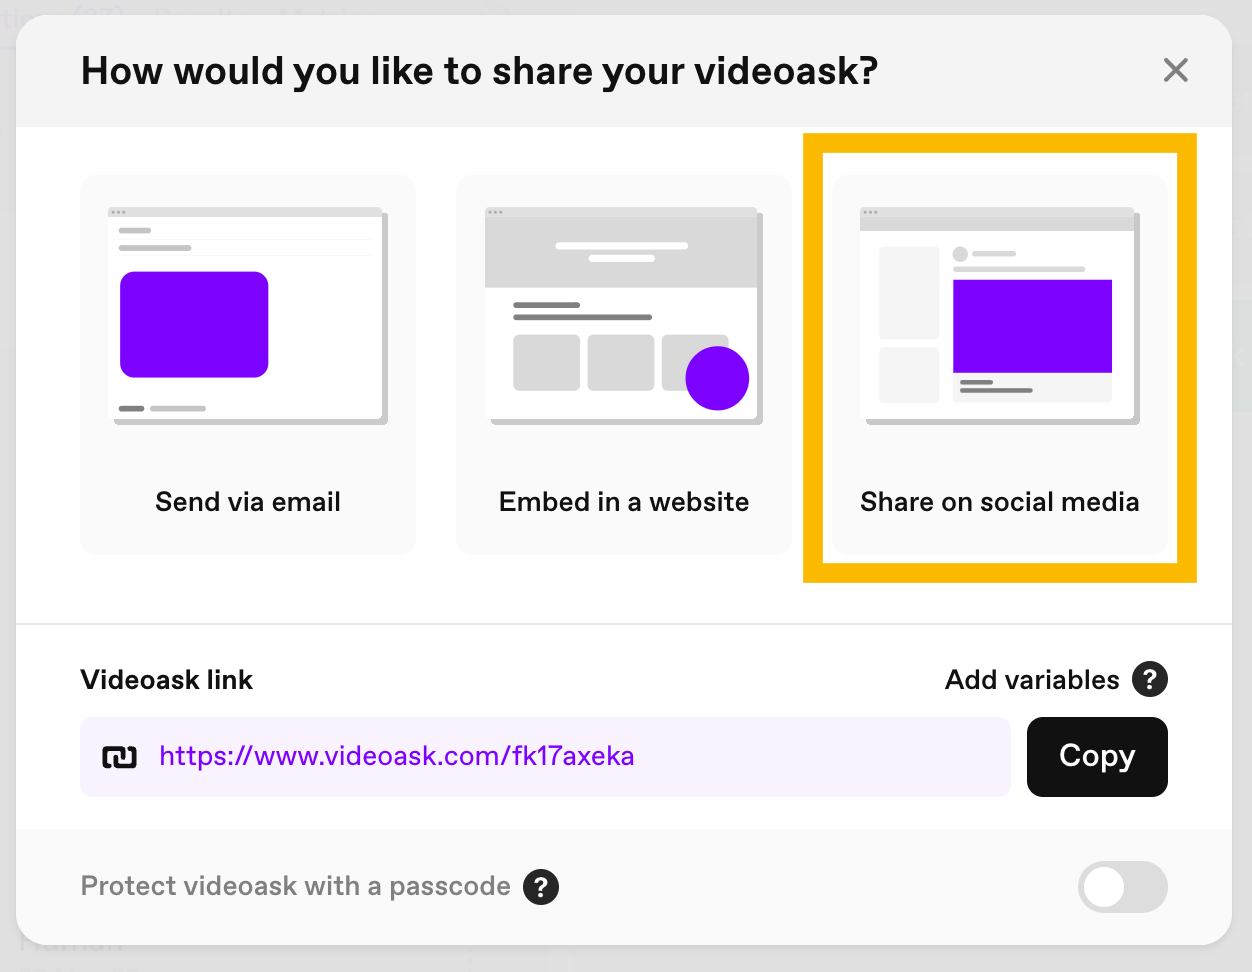Viewport: 1252px width, 972px height.
Task: Enable the passcode protection toggle
Action: tap(1123, 887)
